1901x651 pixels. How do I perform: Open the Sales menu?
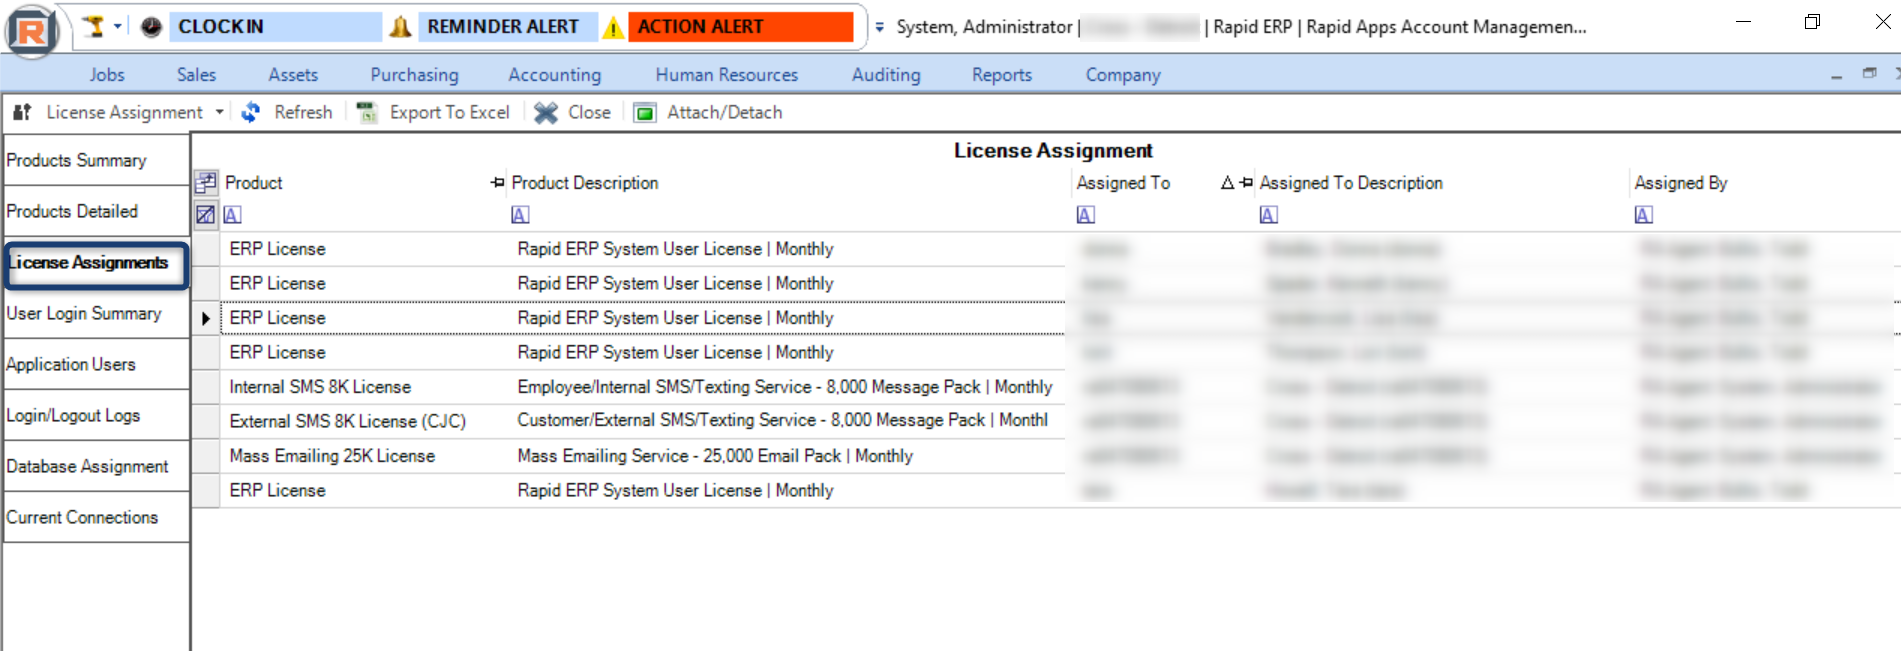coord(196,75)
